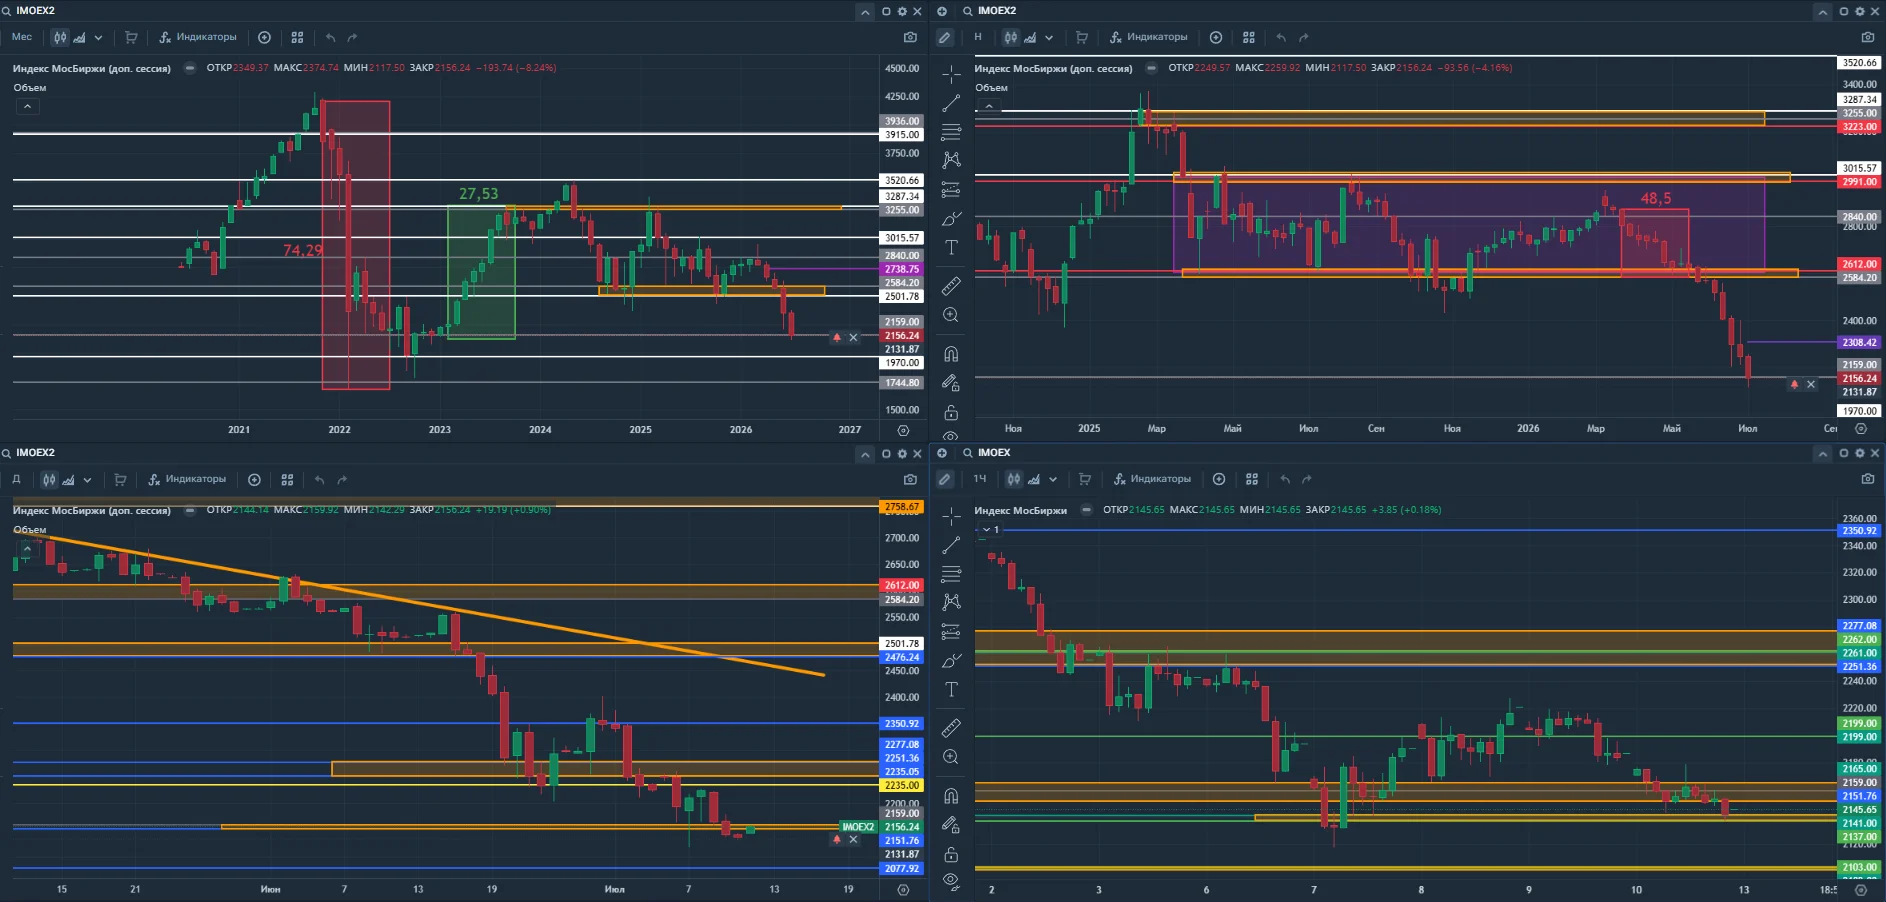Toggle magnet mode in weekly chart
This screenshot has width=1886, height=902.
951,354
